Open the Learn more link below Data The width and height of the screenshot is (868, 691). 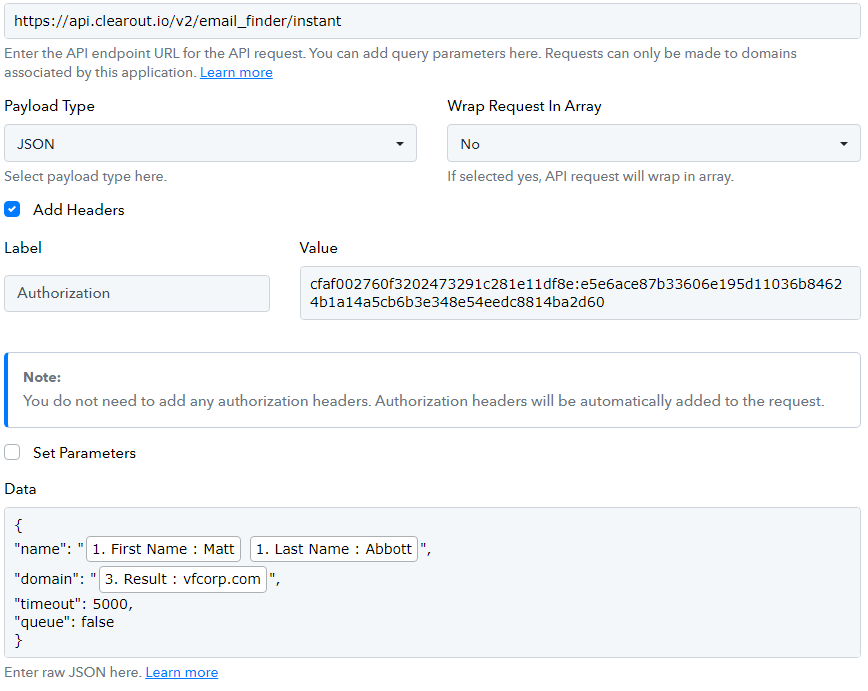tap(182, 672)
